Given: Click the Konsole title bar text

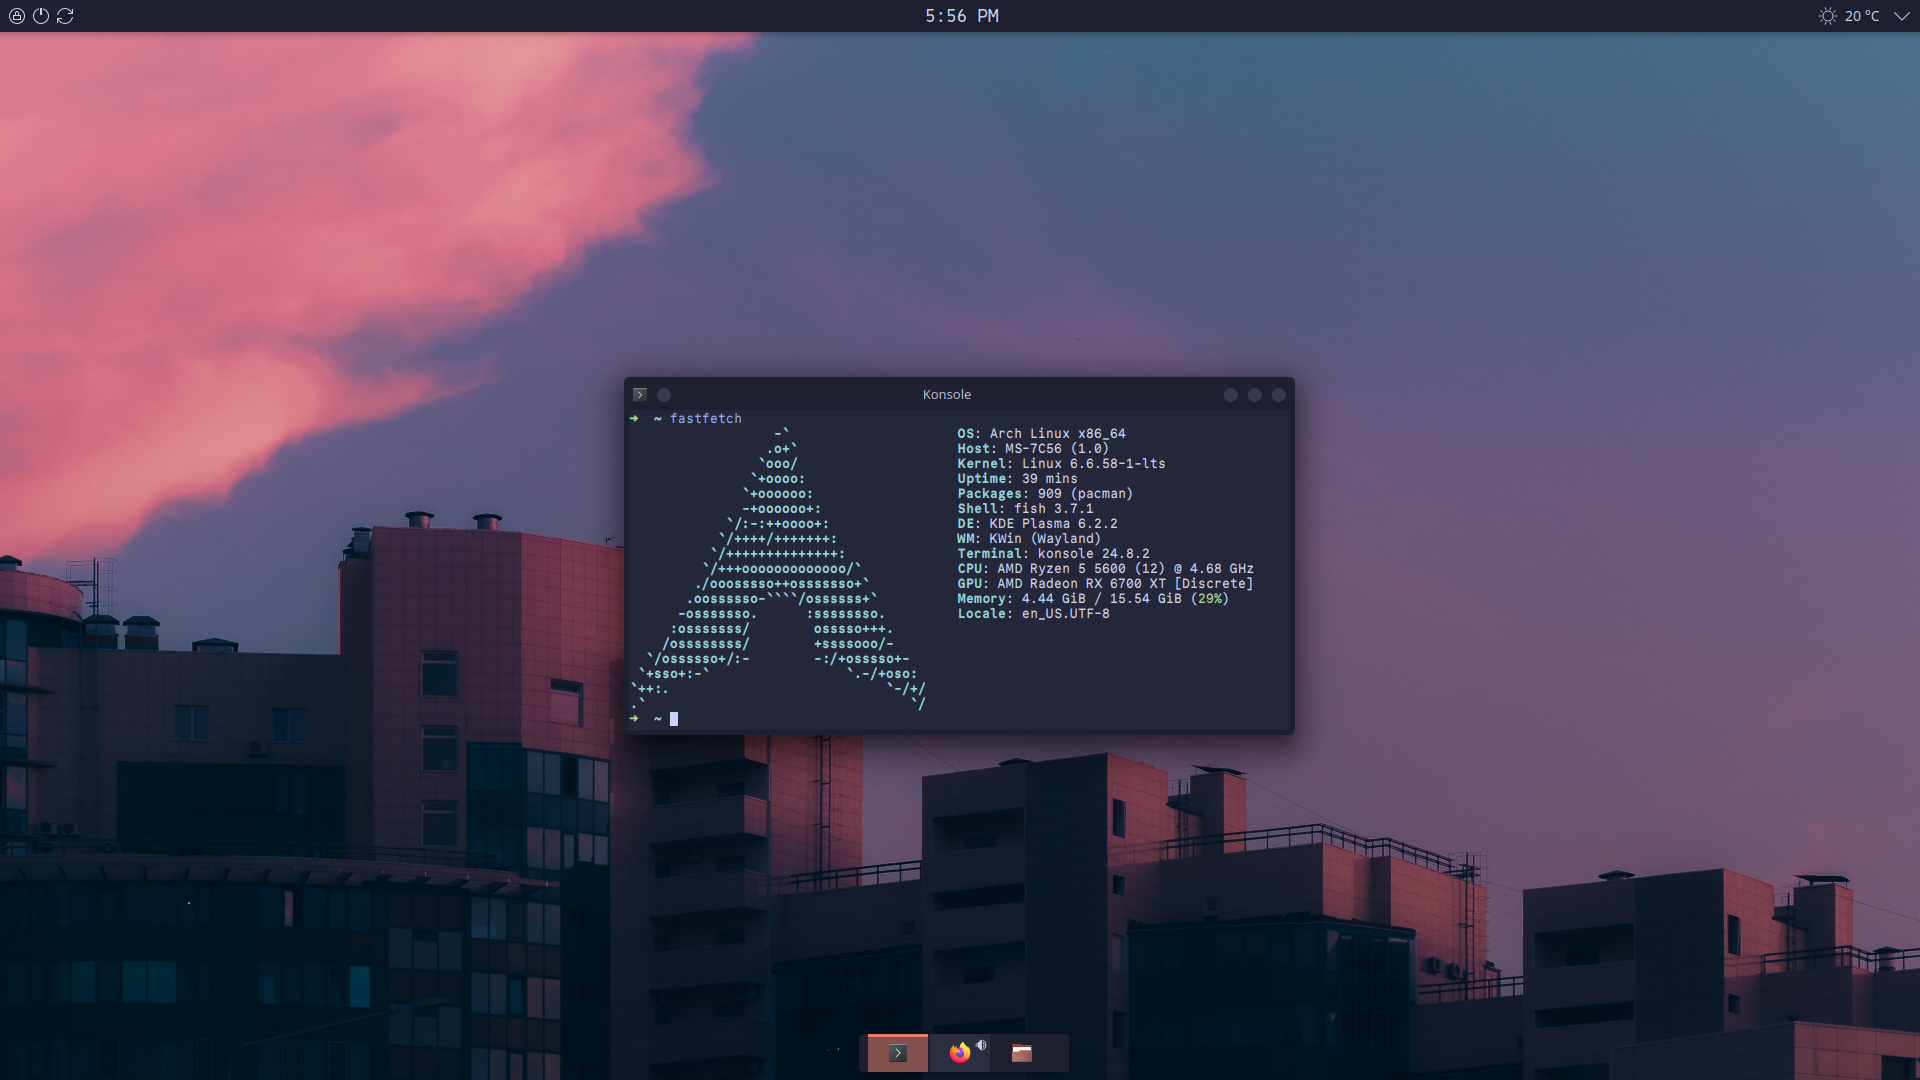Looking at the screenshot, I should 947,395.
